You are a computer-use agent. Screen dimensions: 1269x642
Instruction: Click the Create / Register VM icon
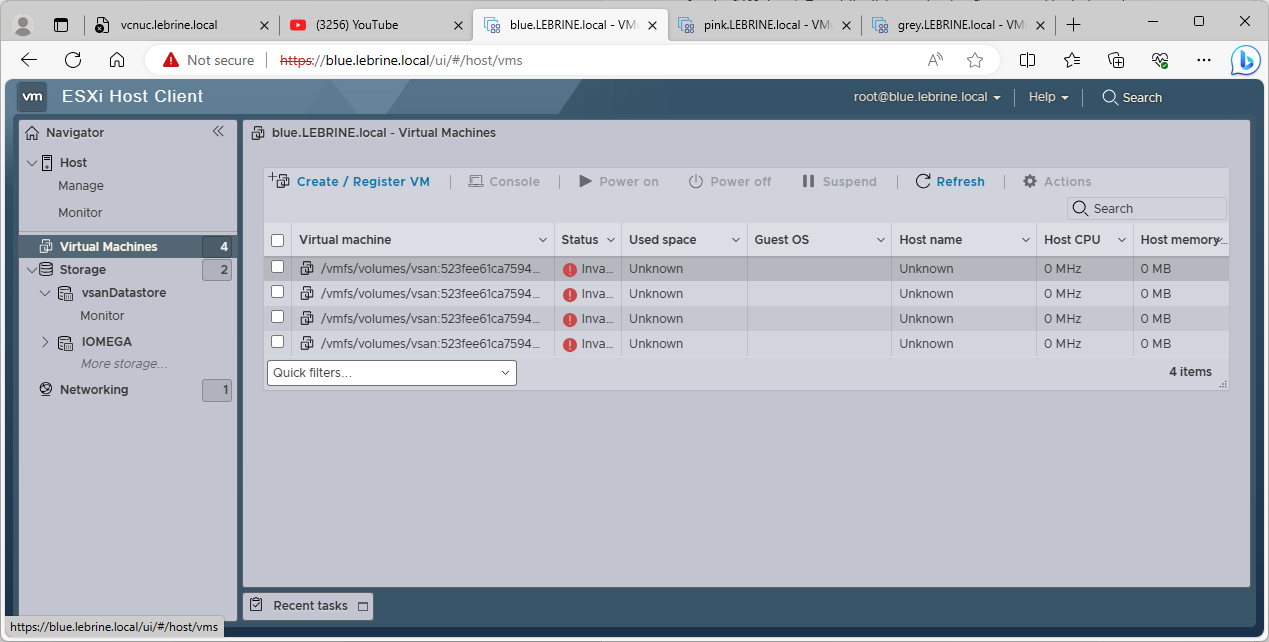[x=280, y=180]
